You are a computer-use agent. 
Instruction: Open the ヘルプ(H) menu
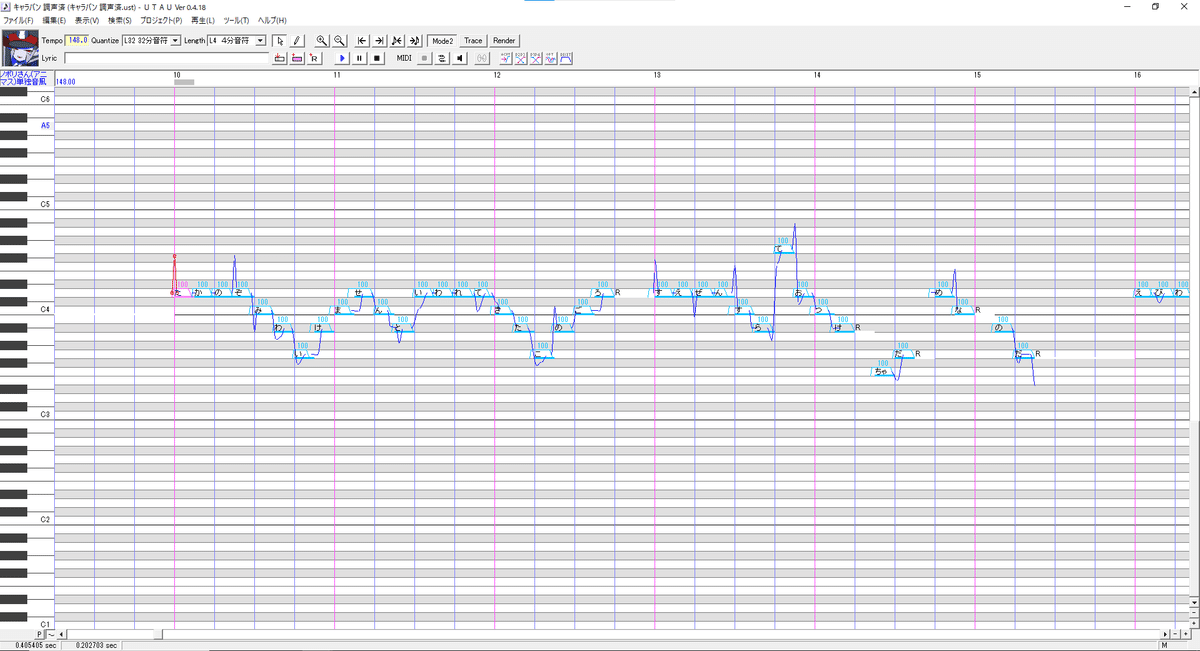(x=272, y=20)
